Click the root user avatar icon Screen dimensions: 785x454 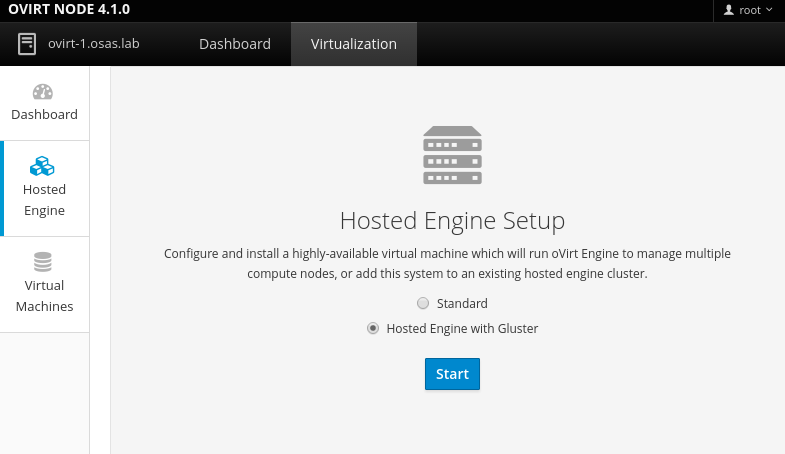(x=728, y=10)
